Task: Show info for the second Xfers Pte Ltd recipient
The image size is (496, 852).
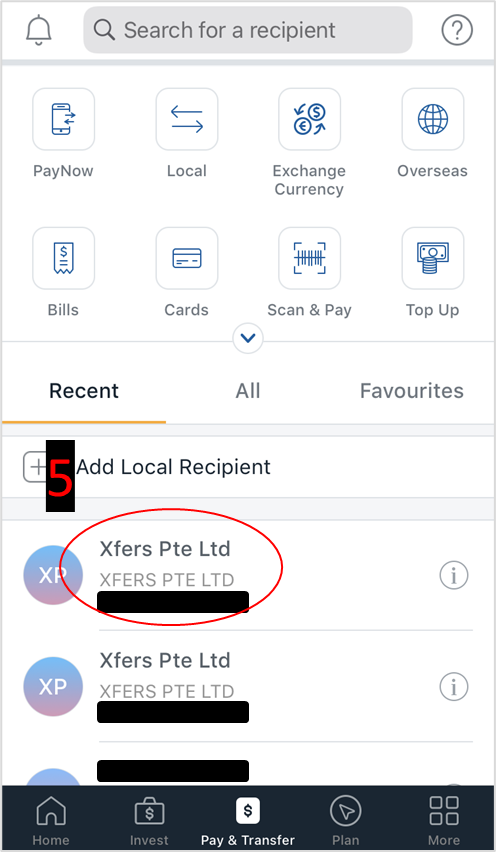Action: [454, 687]
